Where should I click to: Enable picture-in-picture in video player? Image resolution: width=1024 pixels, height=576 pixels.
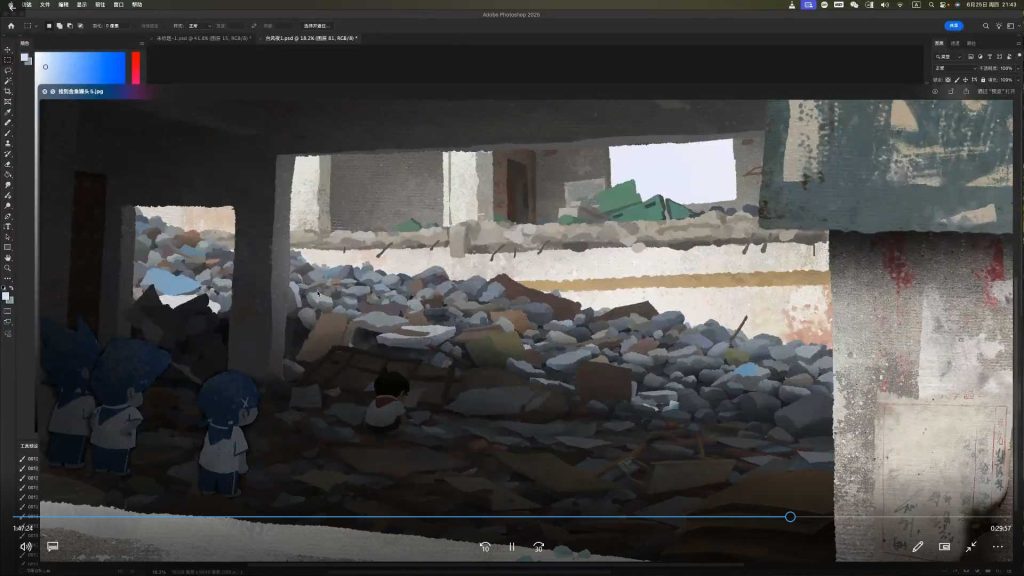[944, 547]
